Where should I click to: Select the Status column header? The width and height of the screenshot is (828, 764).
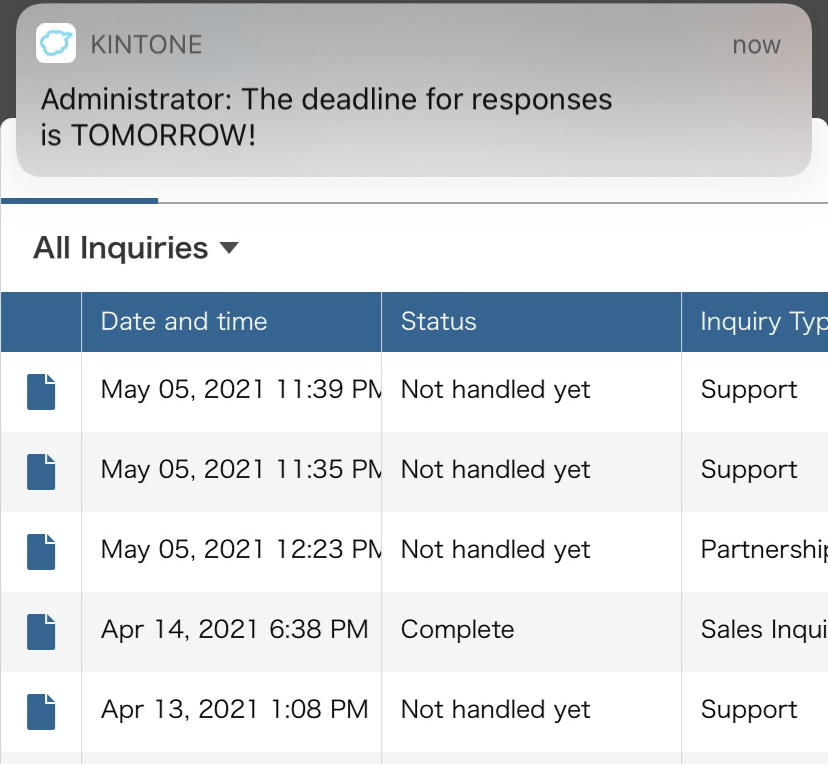[x=439, y=322]
